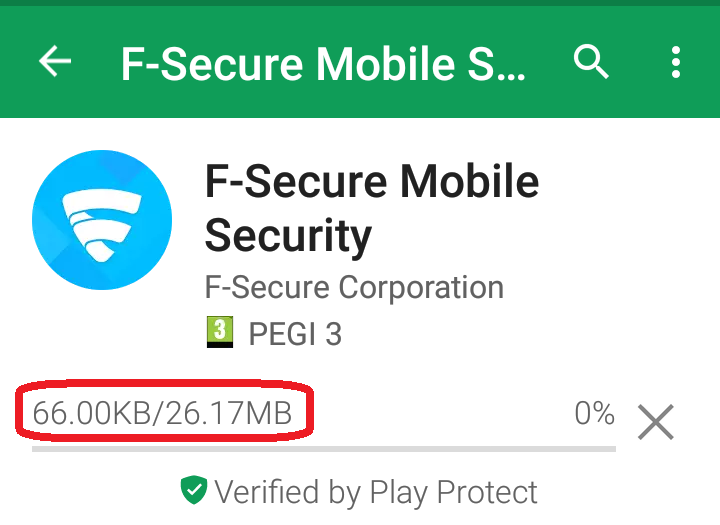Screen dimensions: 720x525
Task: Tap the F-Secure shield app icon
Action: (102, 220)
